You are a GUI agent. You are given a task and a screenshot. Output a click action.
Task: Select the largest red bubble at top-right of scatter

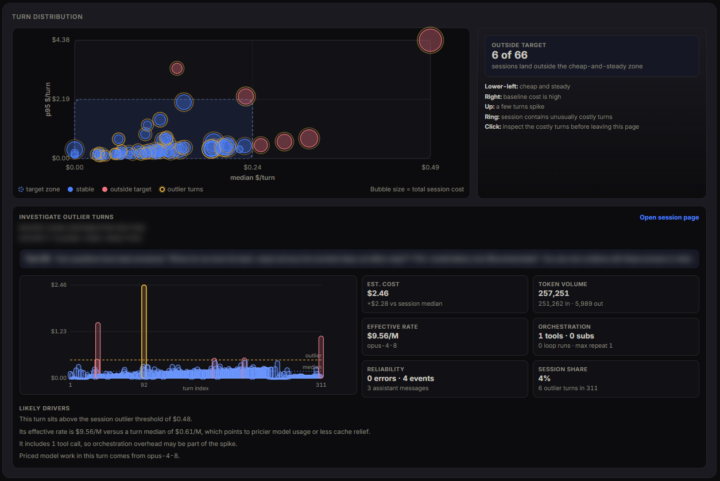tap(430, 40)
